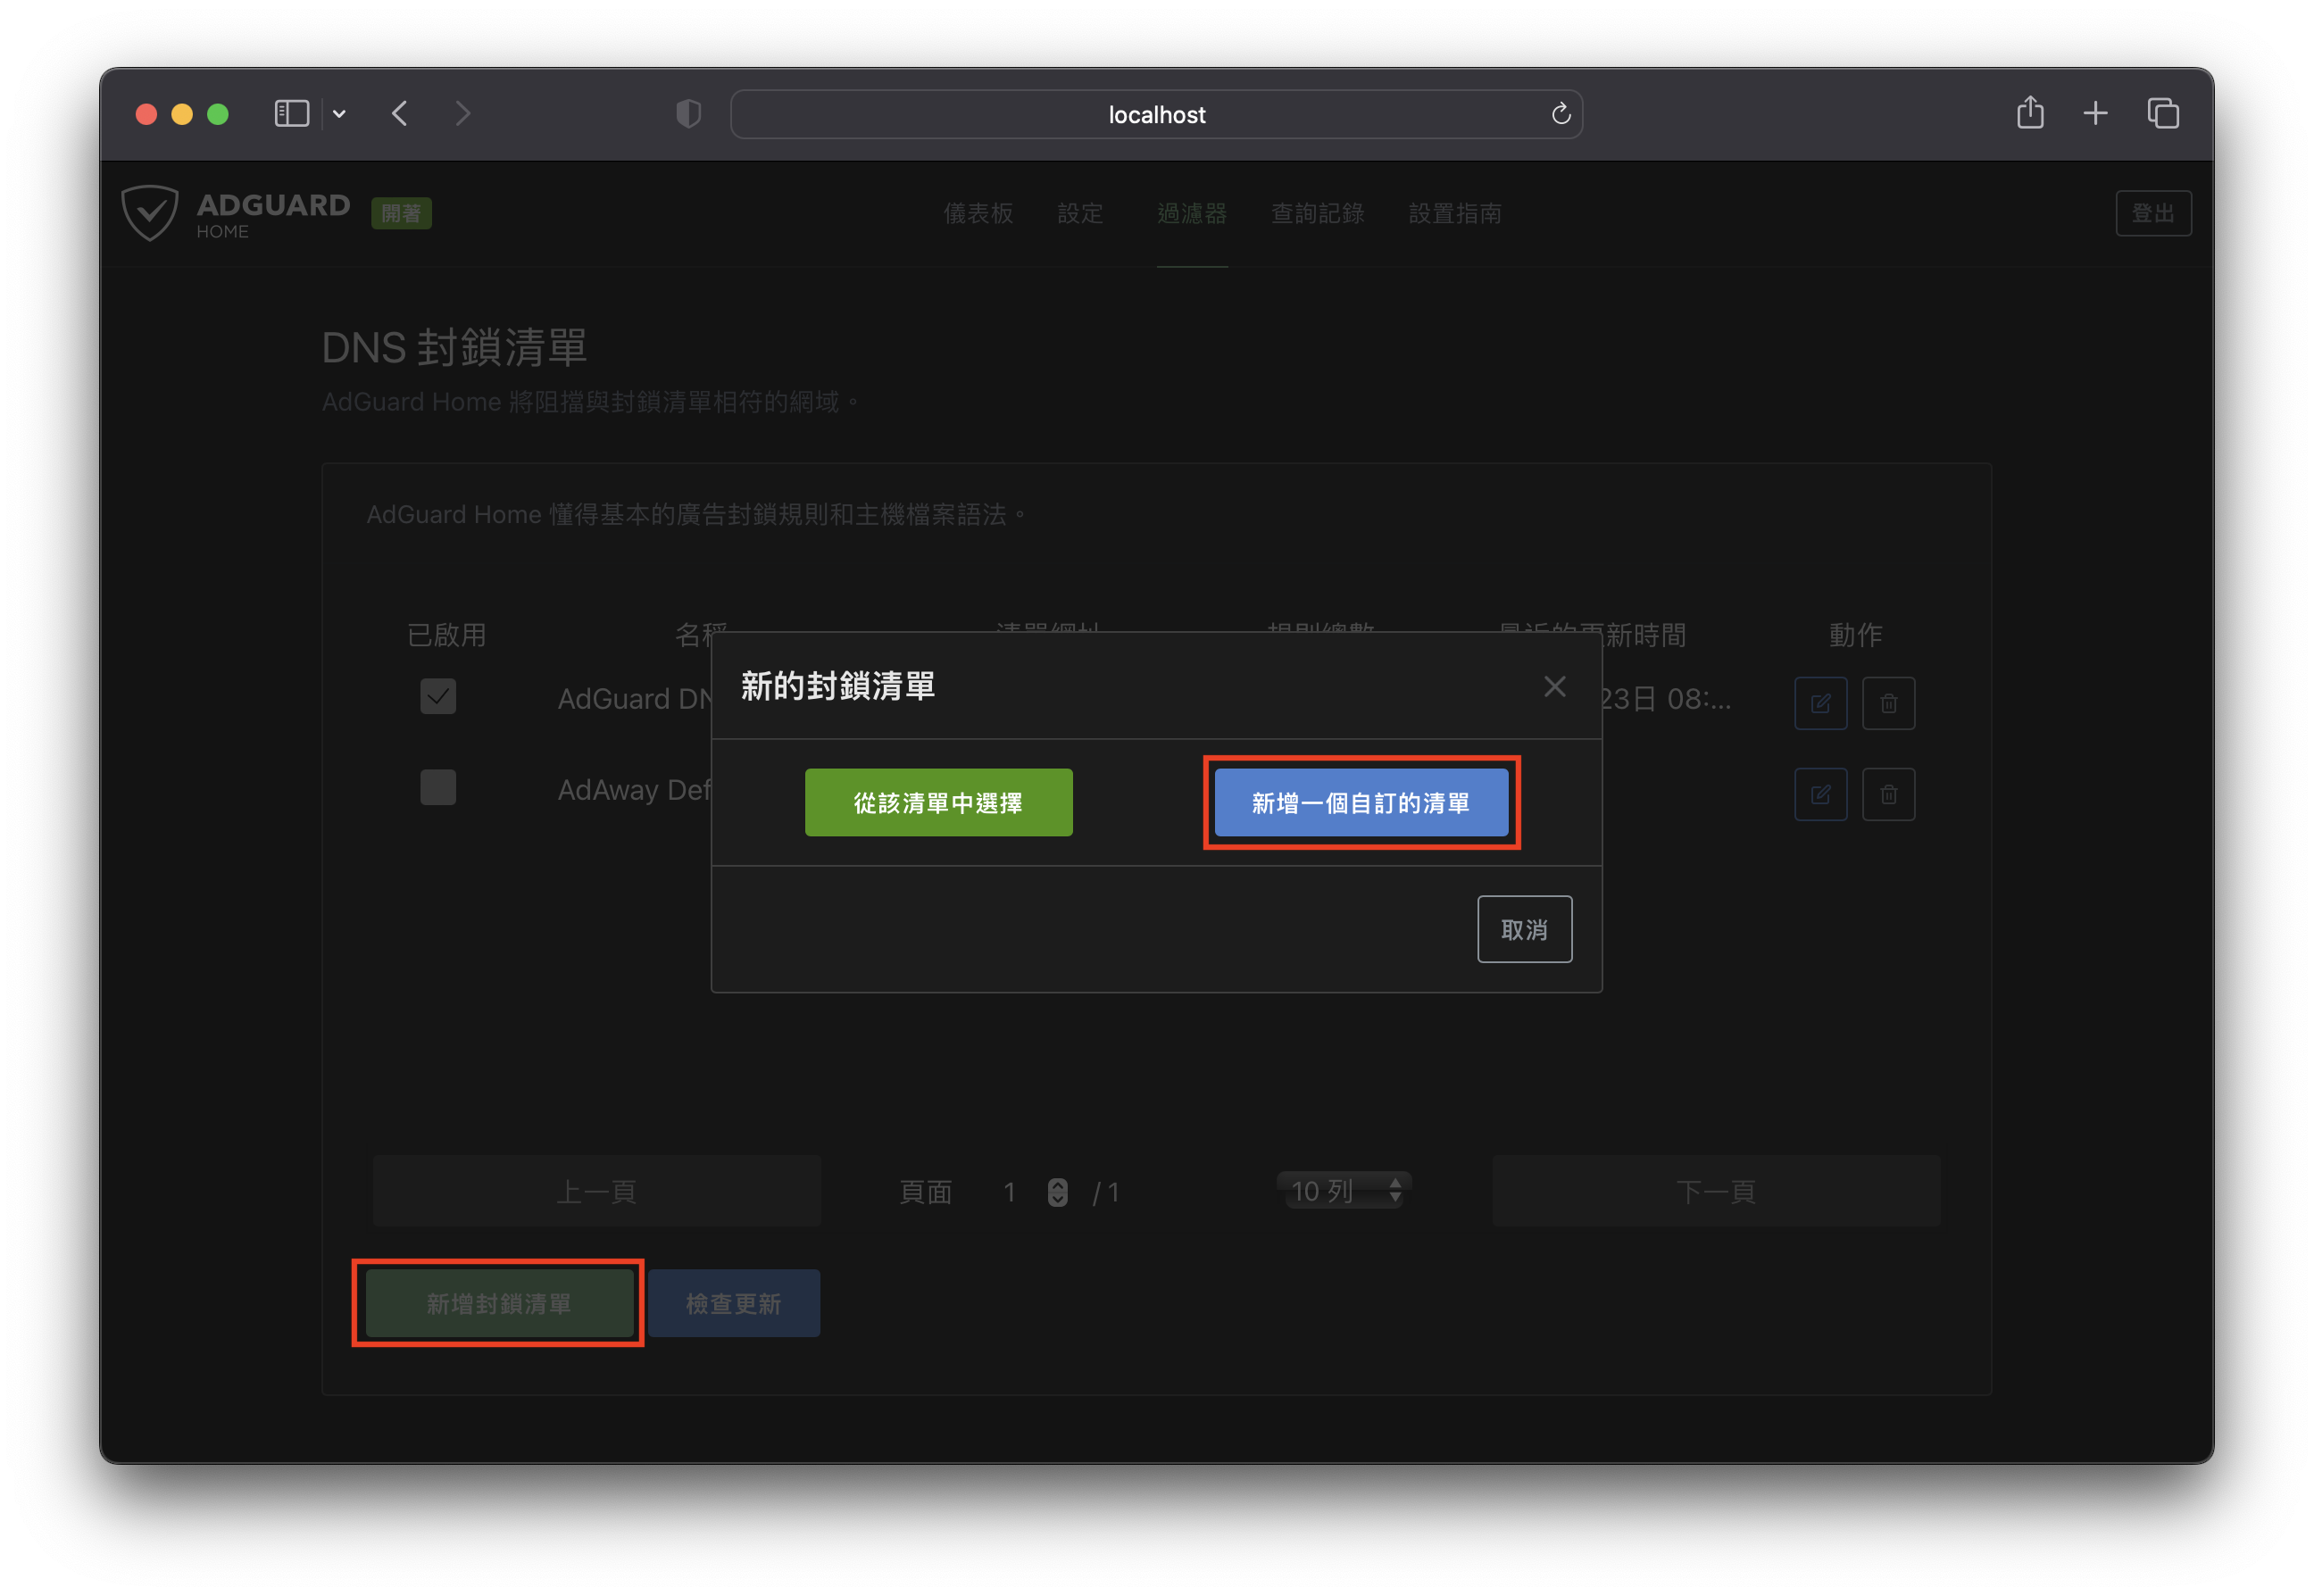Click the 動作 column header

tap(1855, 635)
